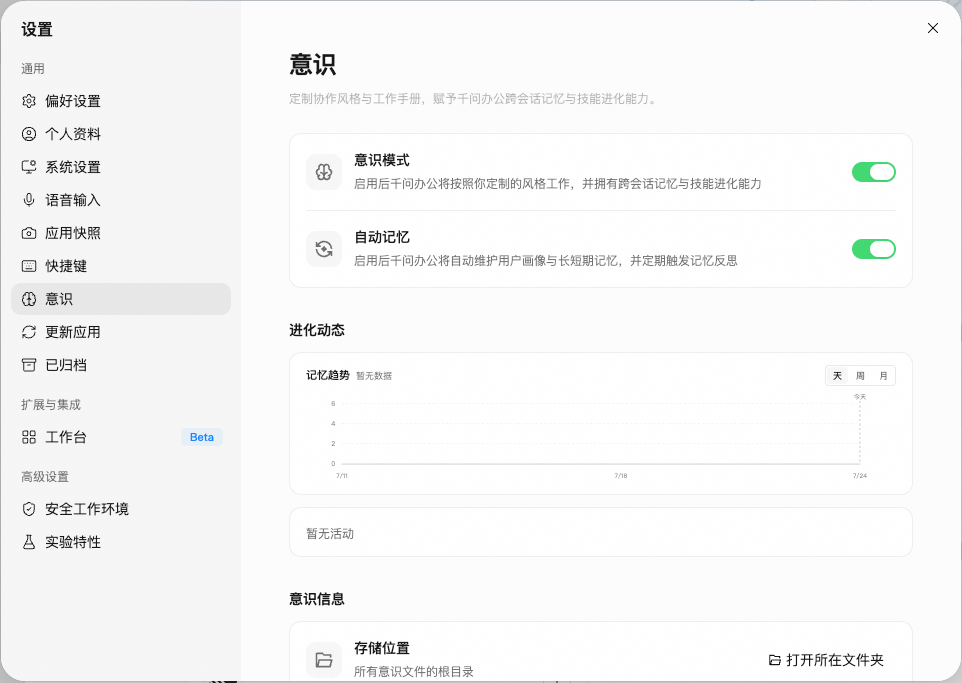The width and height of the screenshot is (962, 683).
Task: Click the folder icon in the 存储位置 row
Action: [324, 660]
